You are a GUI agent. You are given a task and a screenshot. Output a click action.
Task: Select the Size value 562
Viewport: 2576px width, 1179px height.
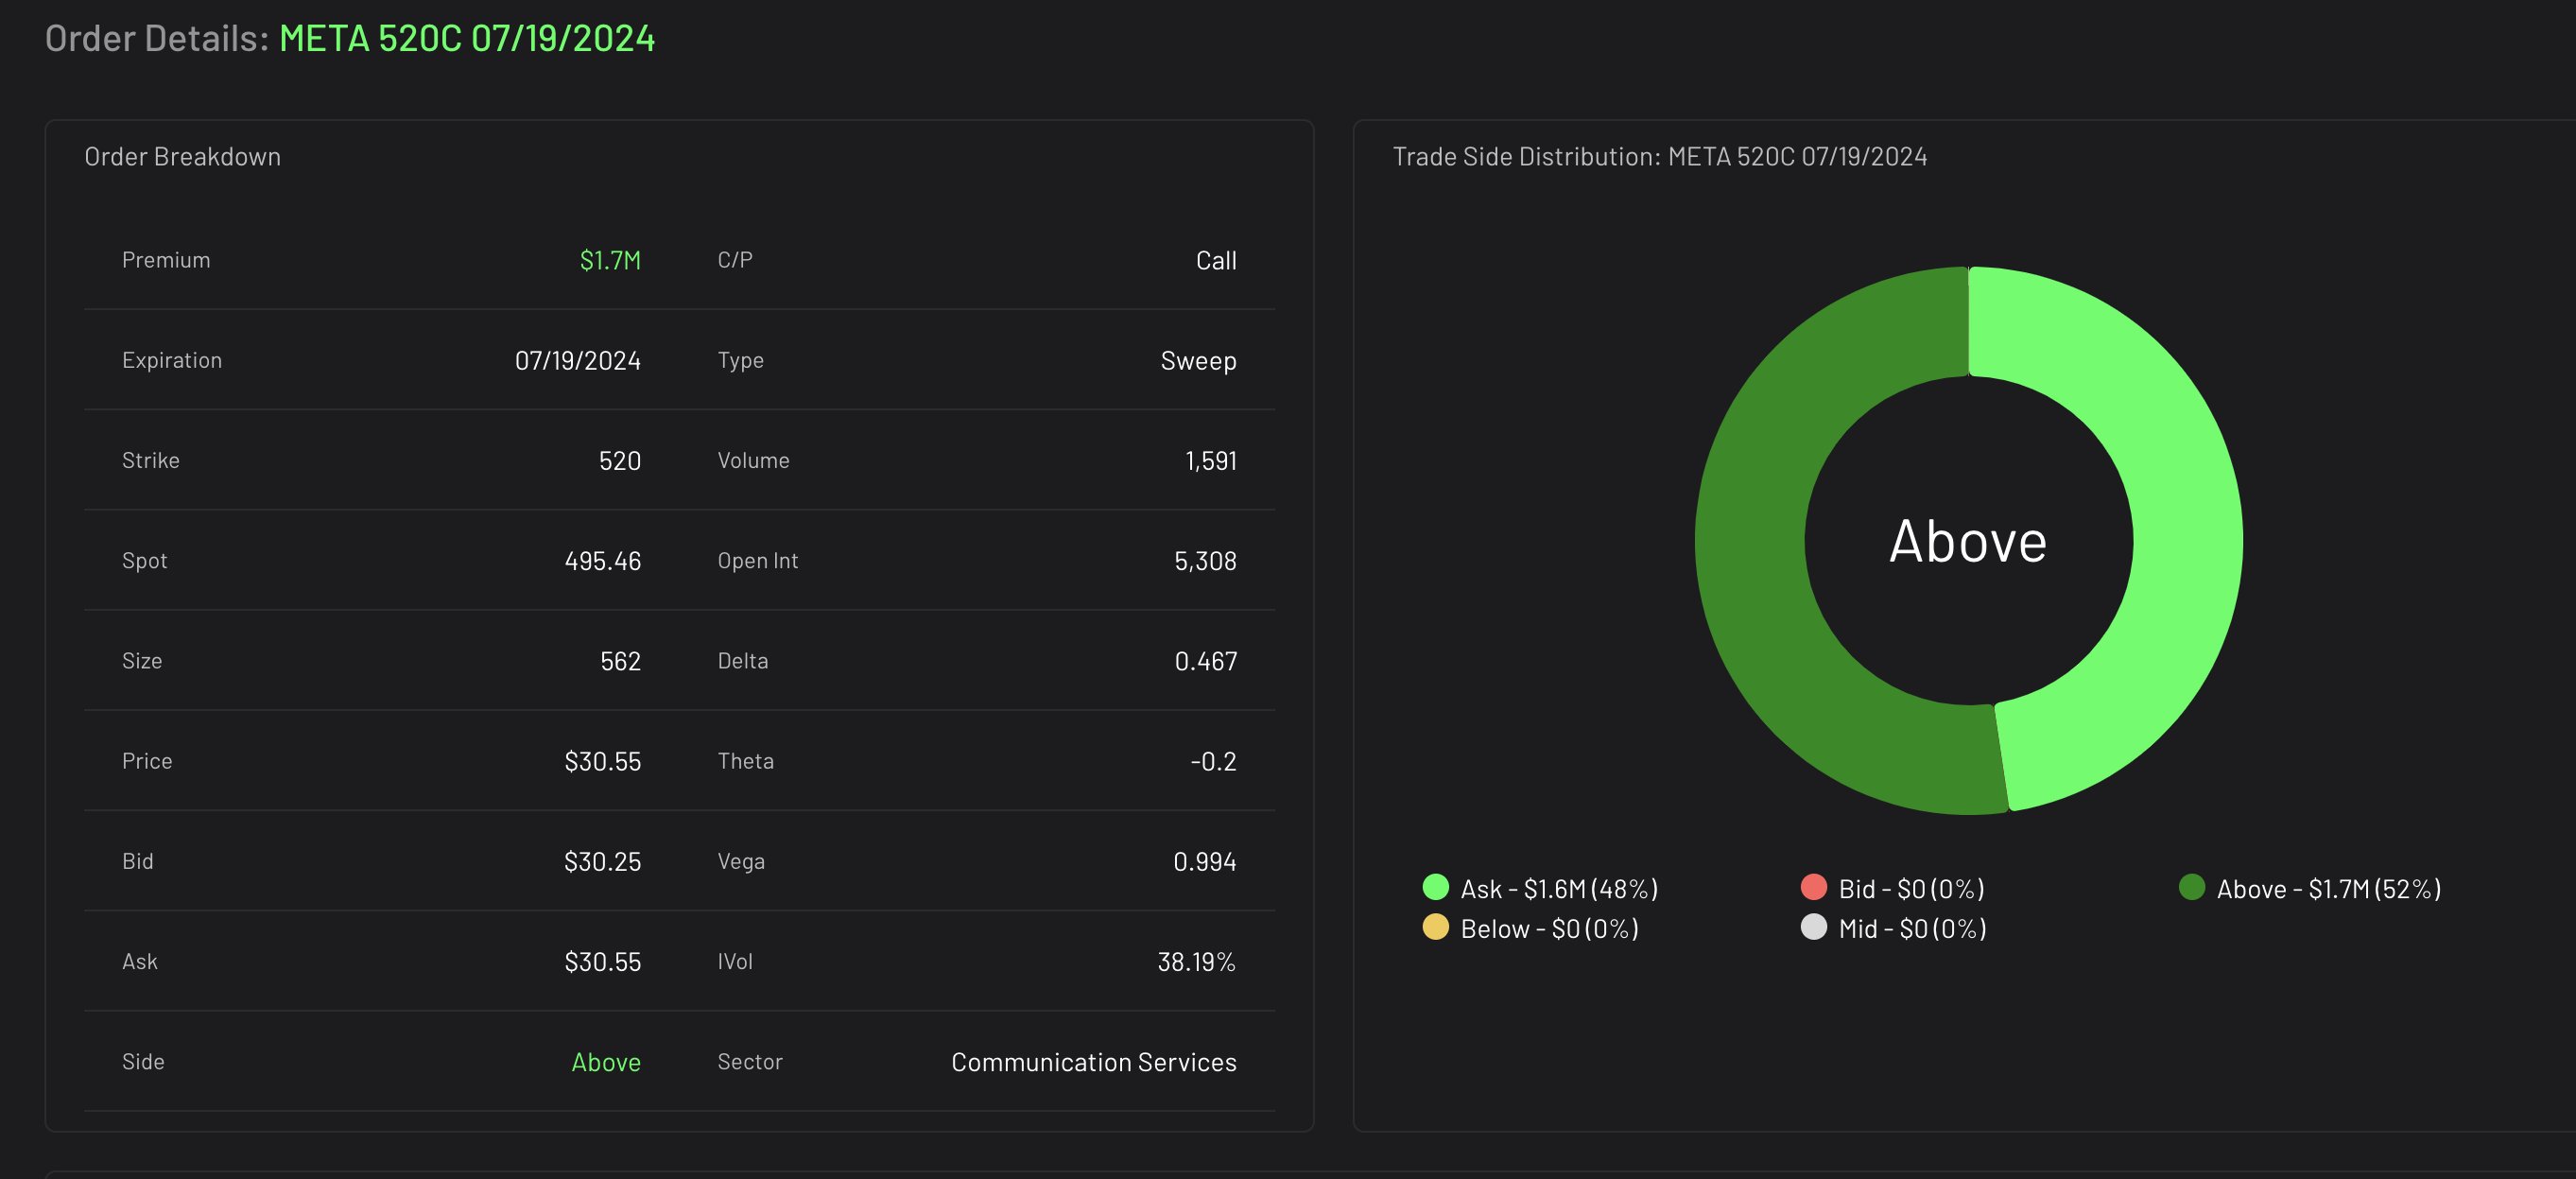click(x=620, y=661)
